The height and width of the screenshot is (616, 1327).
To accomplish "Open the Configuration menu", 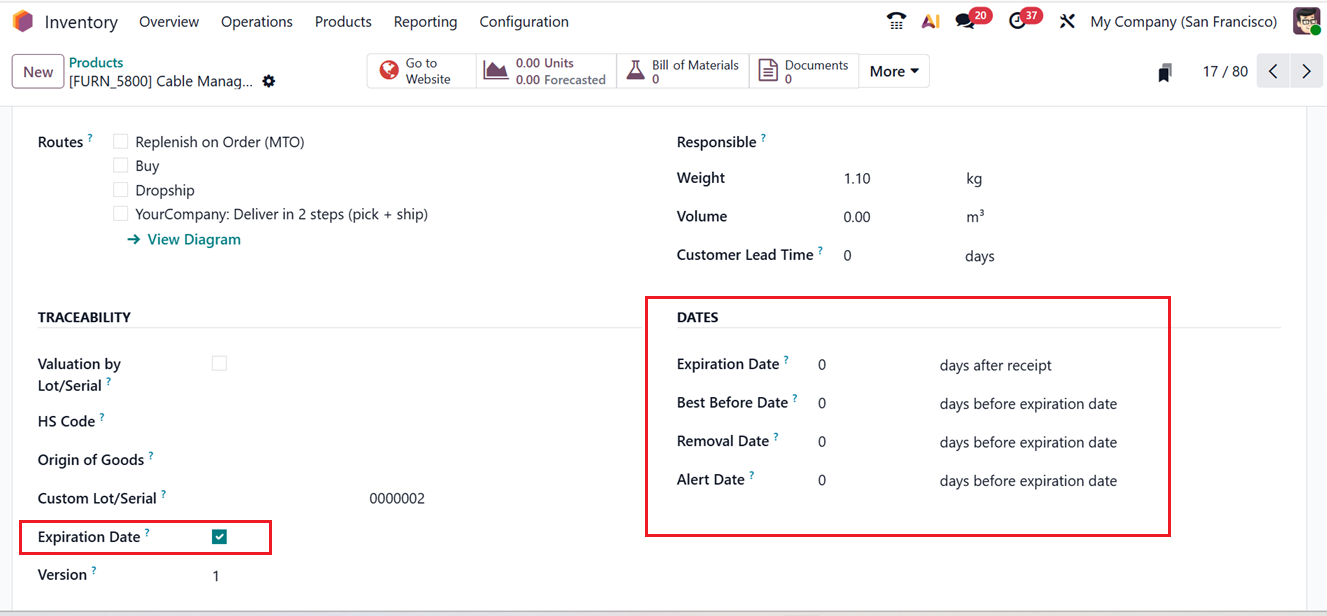I will coord(524,21).
